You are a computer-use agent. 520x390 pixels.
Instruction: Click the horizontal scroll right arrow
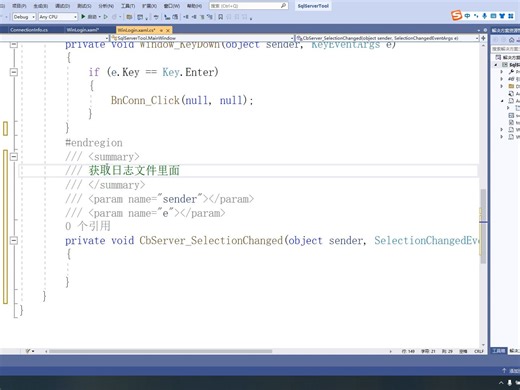click(390, 351)
